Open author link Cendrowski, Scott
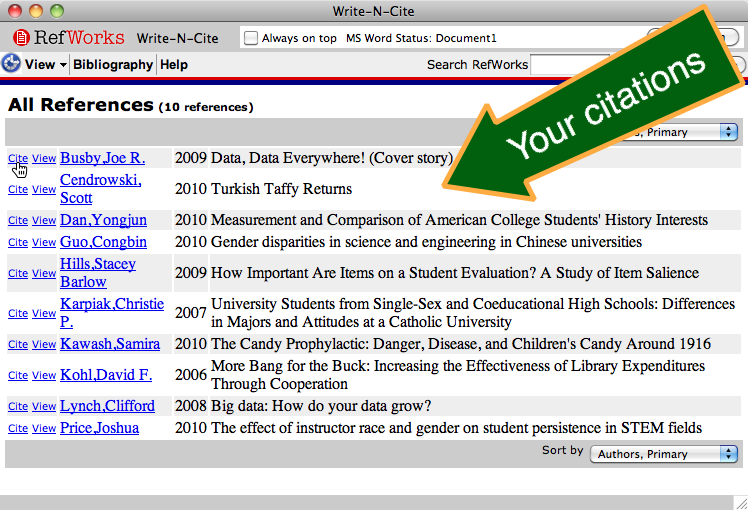Image resolution: width=748 pixels, height=510 pixels. point(101,188)
